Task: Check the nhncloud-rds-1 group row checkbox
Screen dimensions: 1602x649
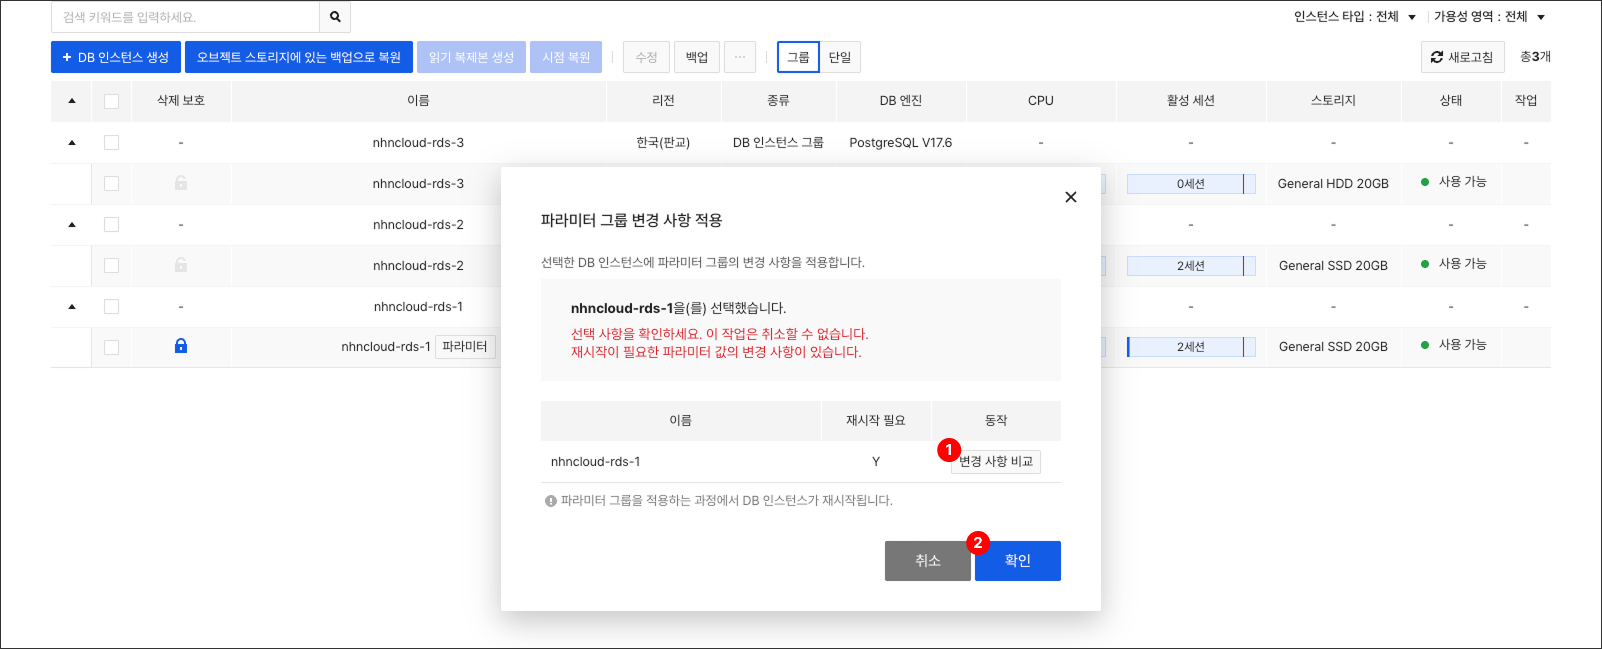Action: tap(111, 307)
